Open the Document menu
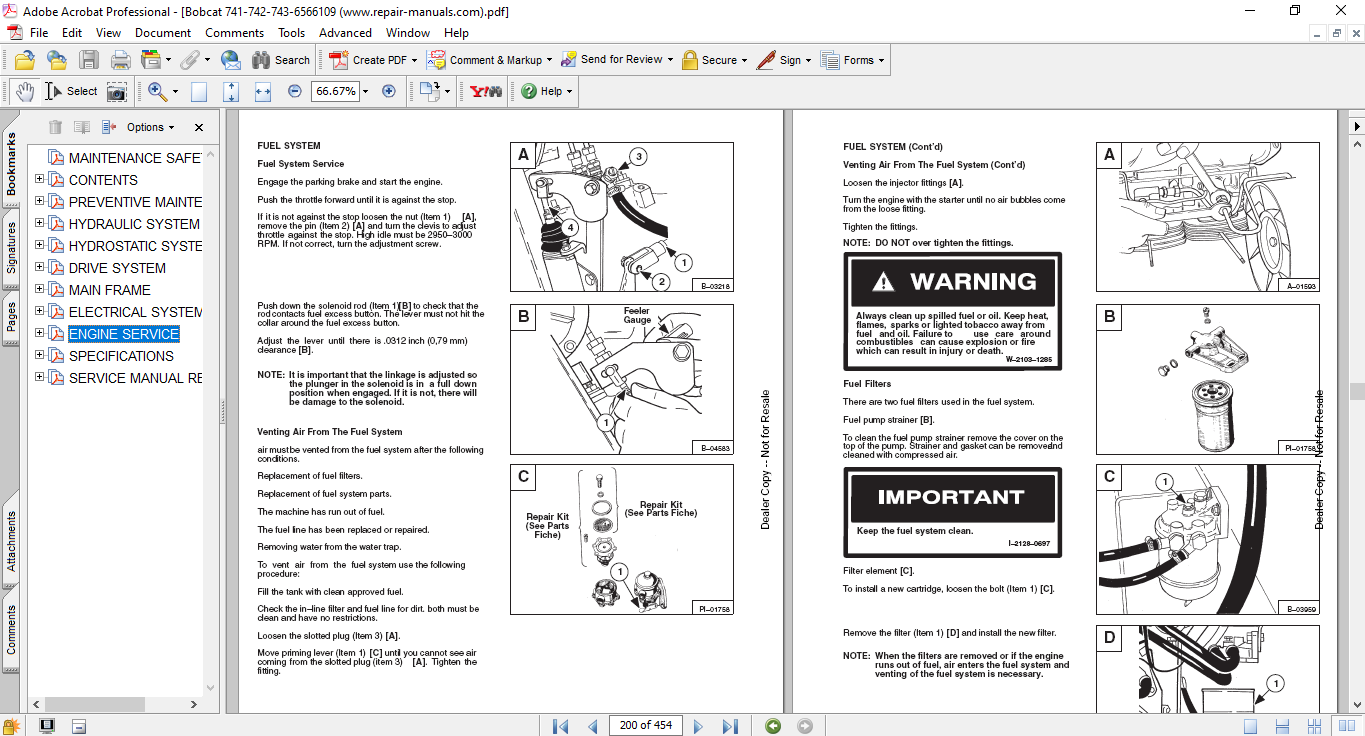1365x736 pixels. (163, 33)
